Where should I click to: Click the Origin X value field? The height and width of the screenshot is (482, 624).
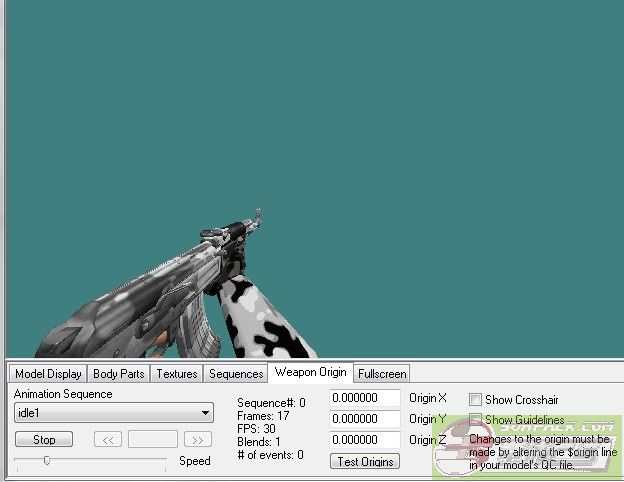[365, 399]
